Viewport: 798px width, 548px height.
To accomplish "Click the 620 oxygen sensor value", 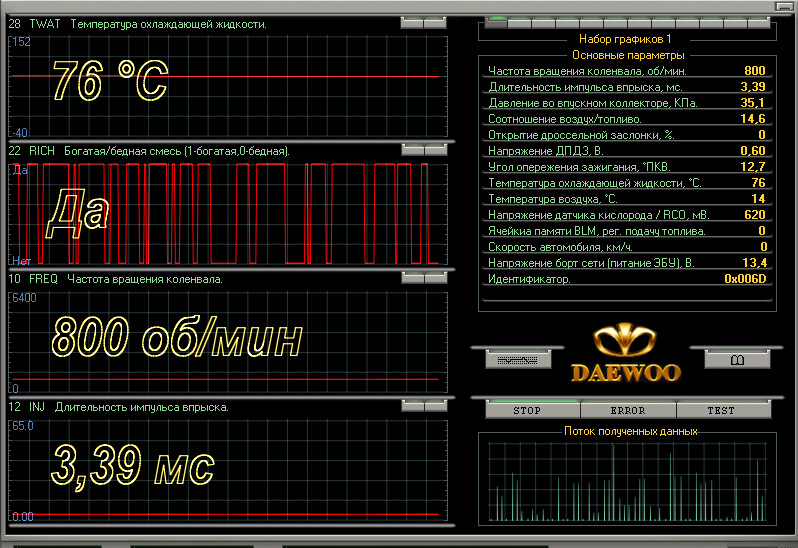I will 755,215.
